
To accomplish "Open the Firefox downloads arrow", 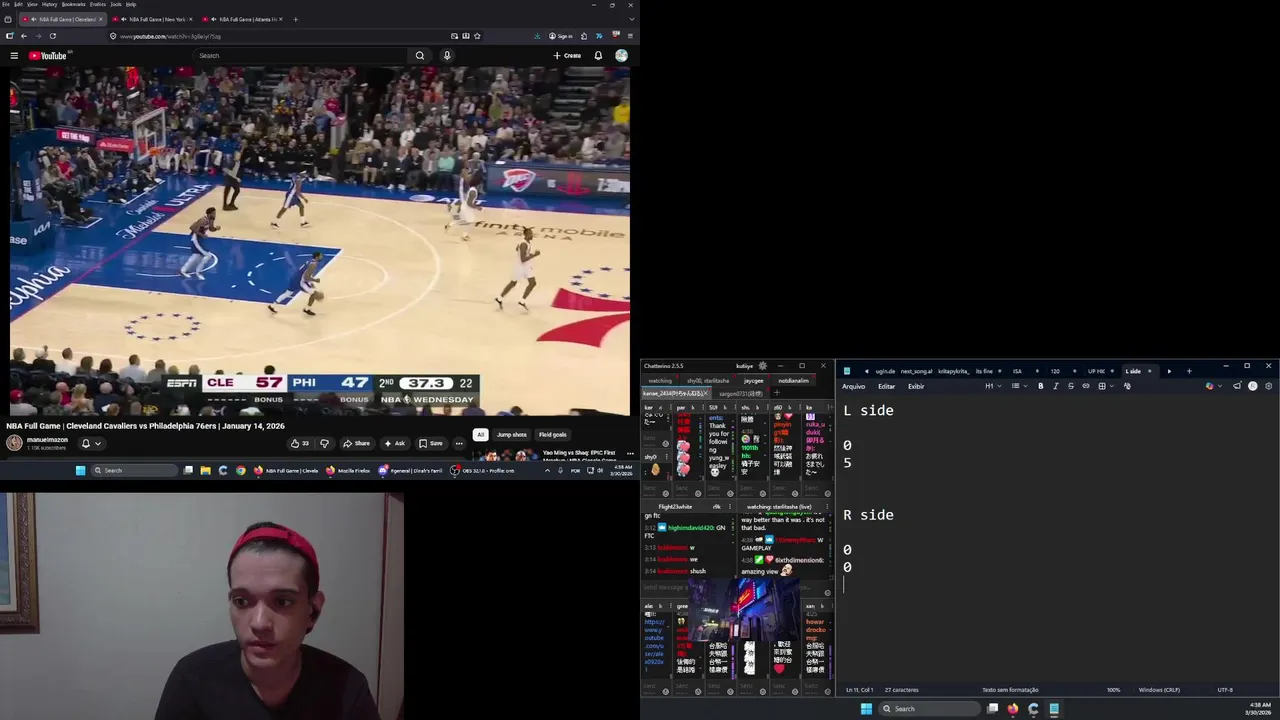I will click(538, 36).
